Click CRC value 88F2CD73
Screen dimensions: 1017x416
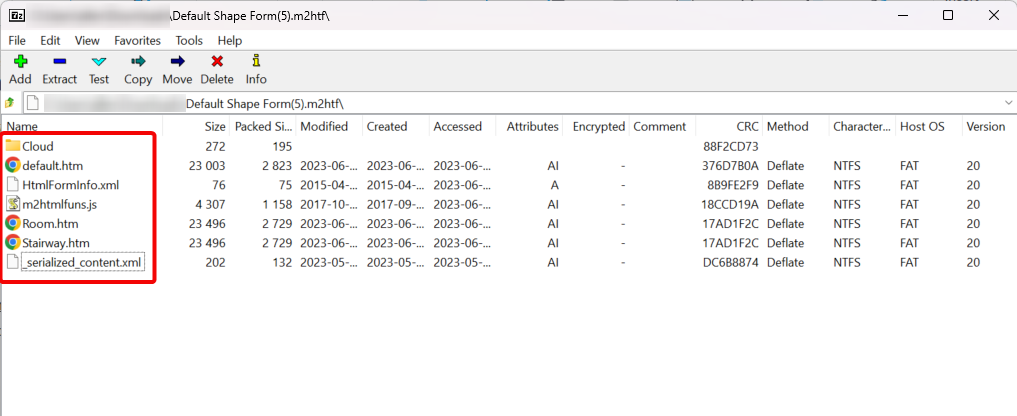pyautogui.click(x=730, y=146)
